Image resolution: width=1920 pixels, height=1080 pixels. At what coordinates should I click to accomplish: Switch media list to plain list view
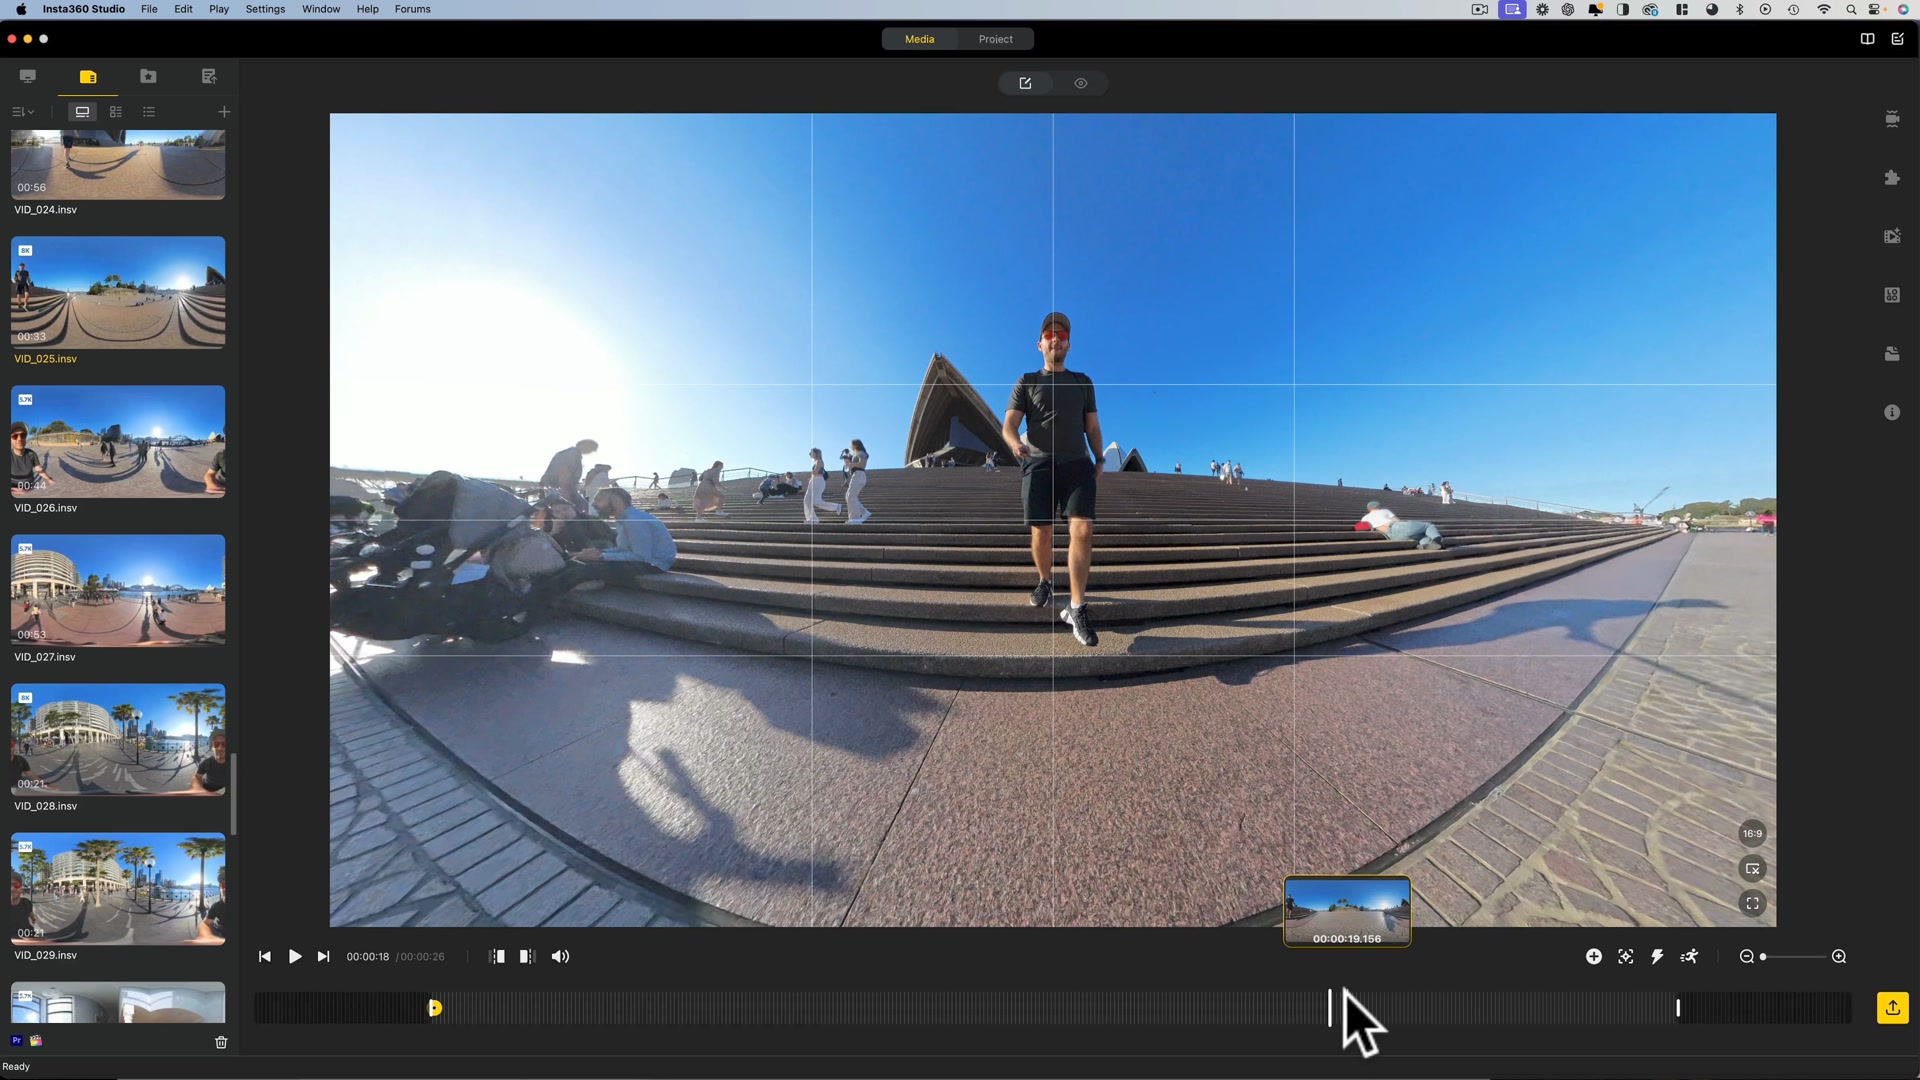(149, 112)
